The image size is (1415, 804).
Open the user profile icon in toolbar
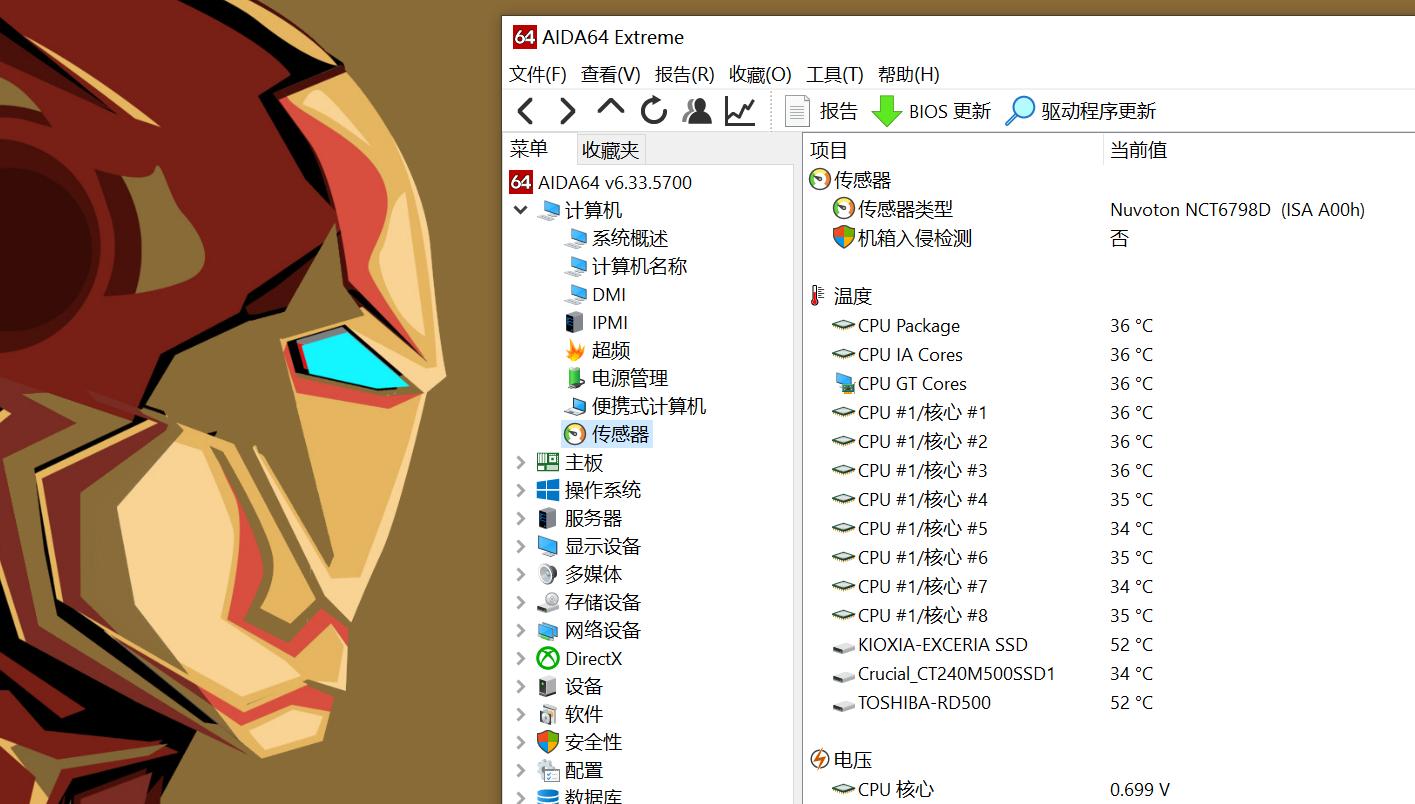tap(697, 111)
